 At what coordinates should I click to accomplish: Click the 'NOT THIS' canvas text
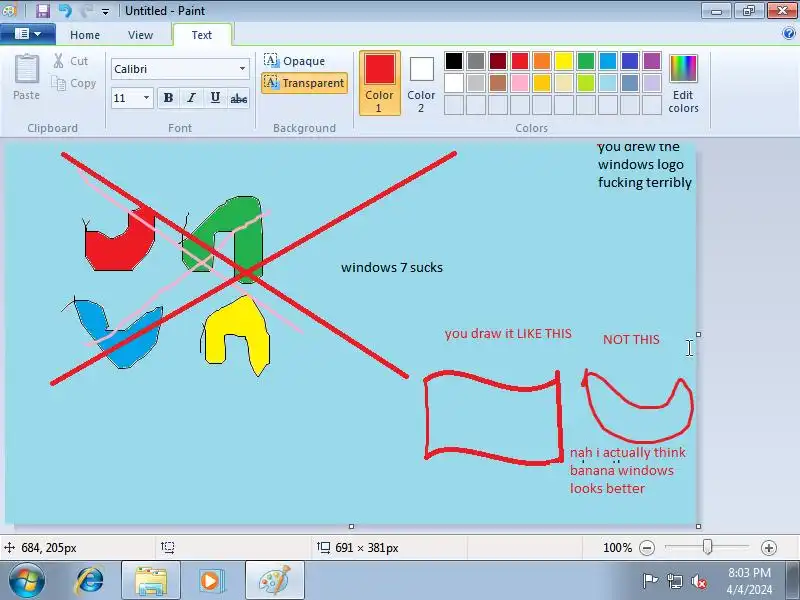631,339
